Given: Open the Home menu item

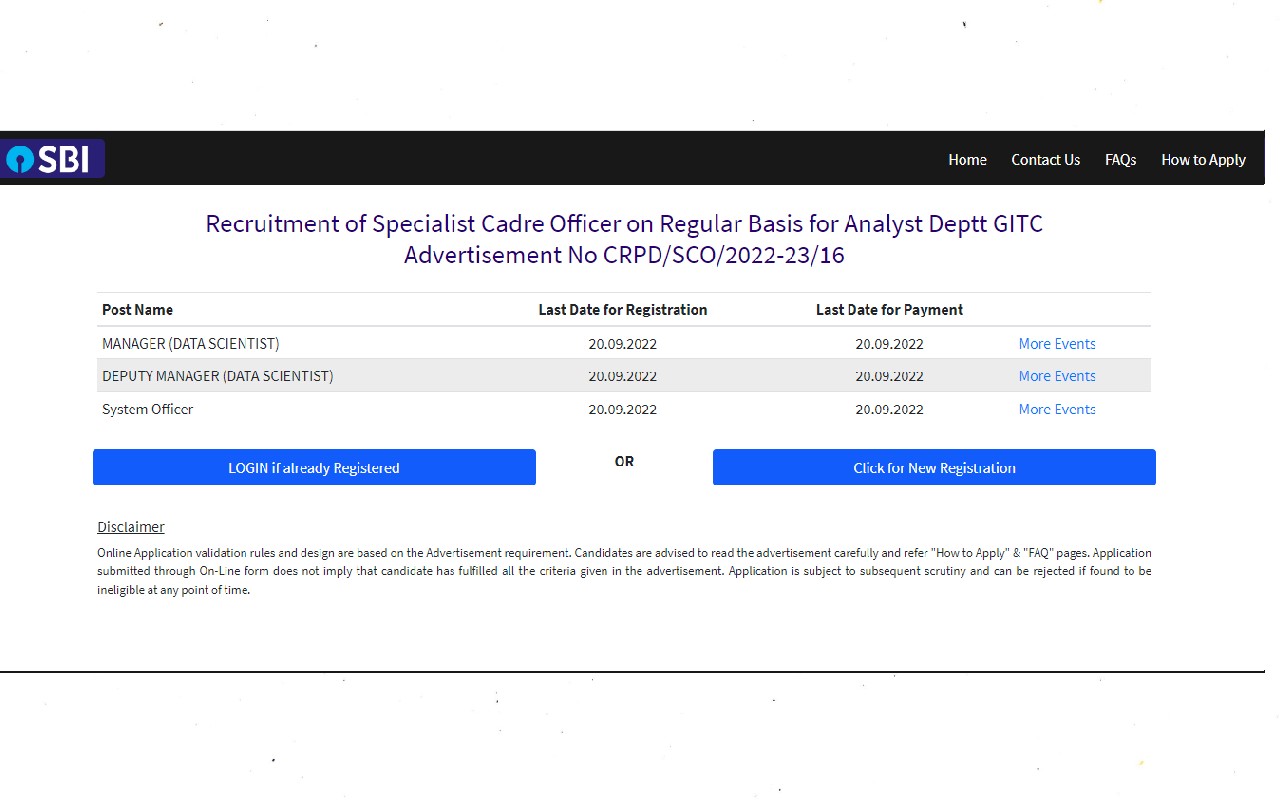Looking at the screenshot, I should tap(967, 160).
